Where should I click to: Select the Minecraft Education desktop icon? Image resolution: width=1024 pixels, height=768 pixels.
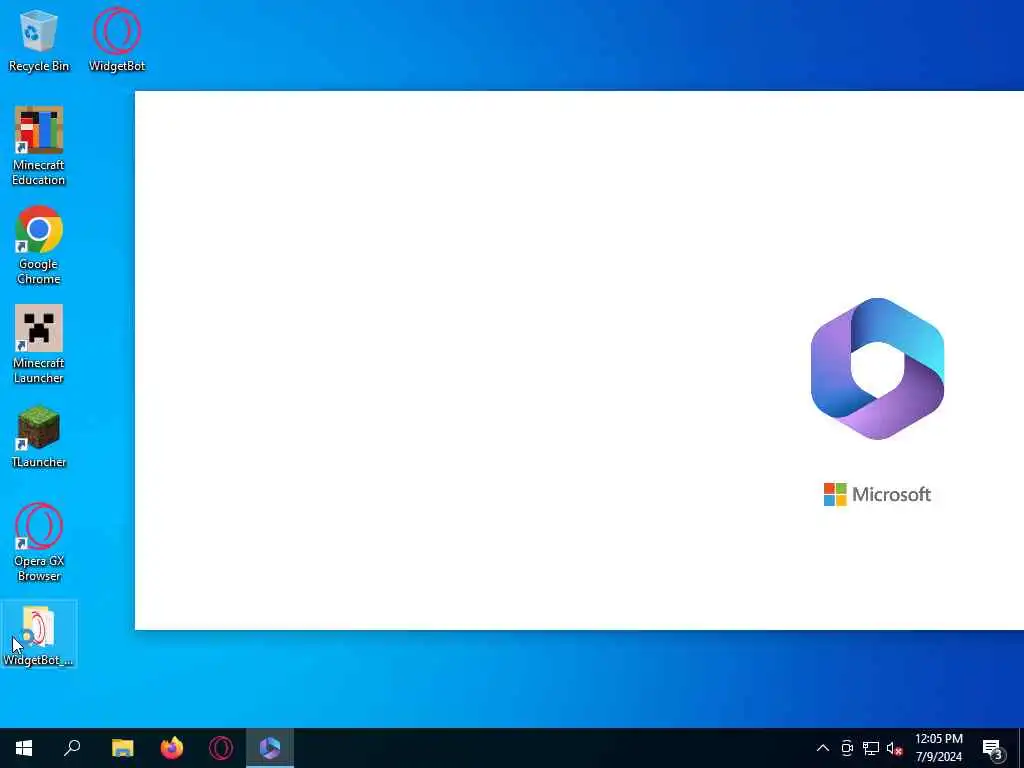tap(39, 146)
